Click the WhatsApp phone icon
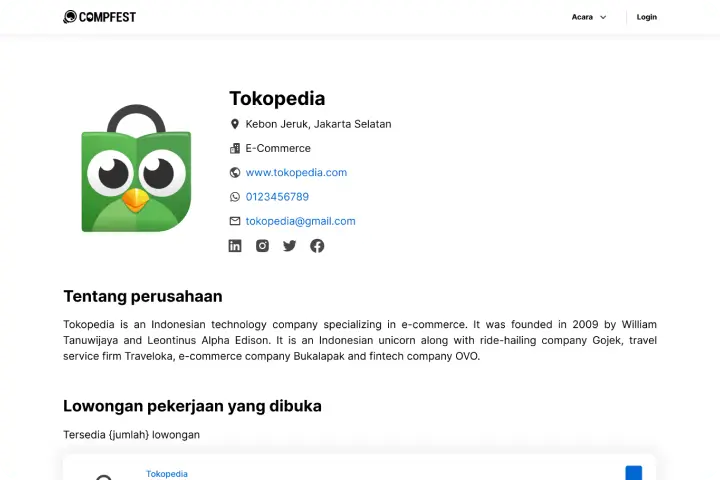Screen dimensions: 720x480 (x=235, y=197)
